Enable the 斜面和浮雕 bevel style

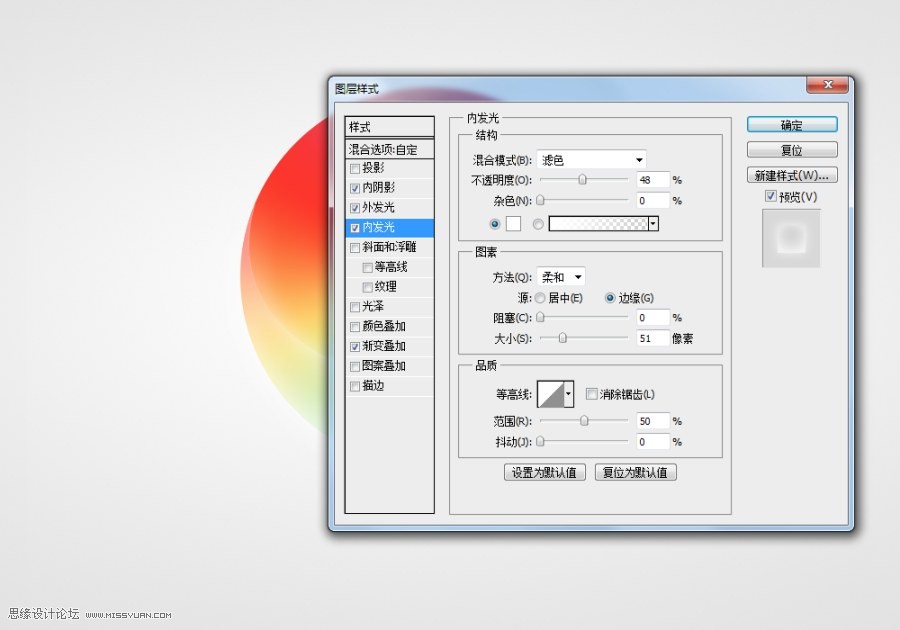click(x=355, y=247)
